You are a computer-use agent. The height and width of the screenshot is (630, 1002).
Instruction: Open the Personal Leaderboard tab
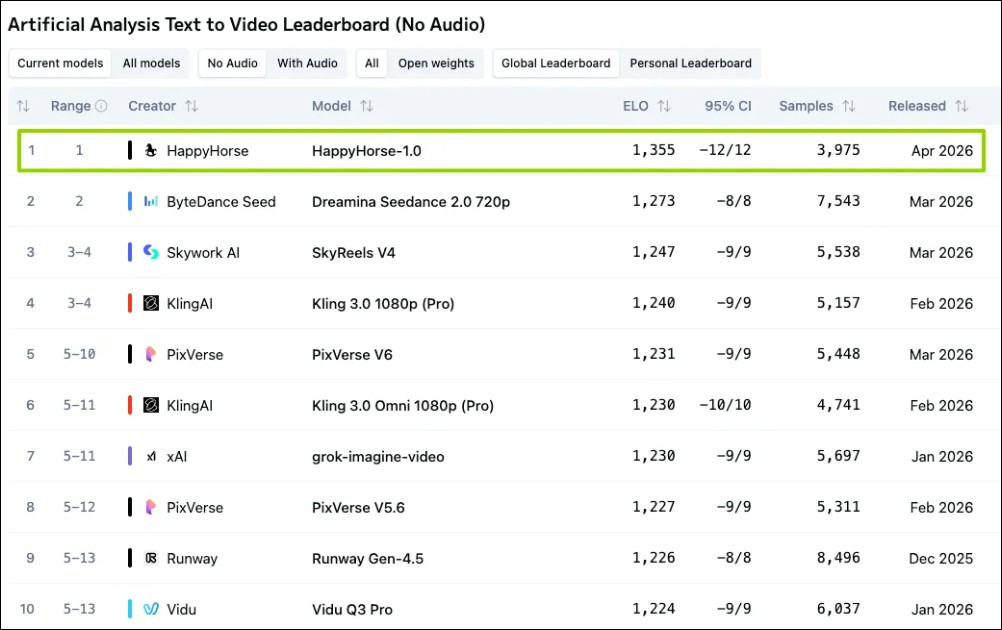[690, 63]
